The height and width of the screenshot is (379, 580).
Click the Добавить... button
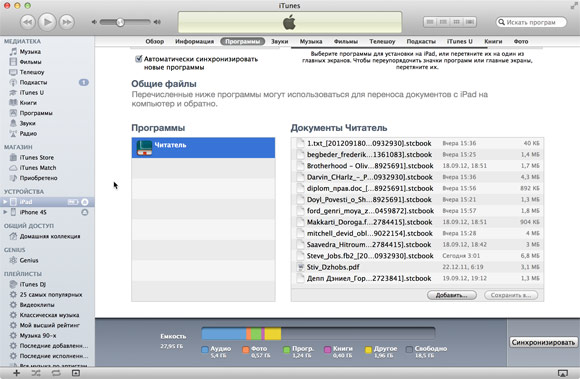coord(452,295)
